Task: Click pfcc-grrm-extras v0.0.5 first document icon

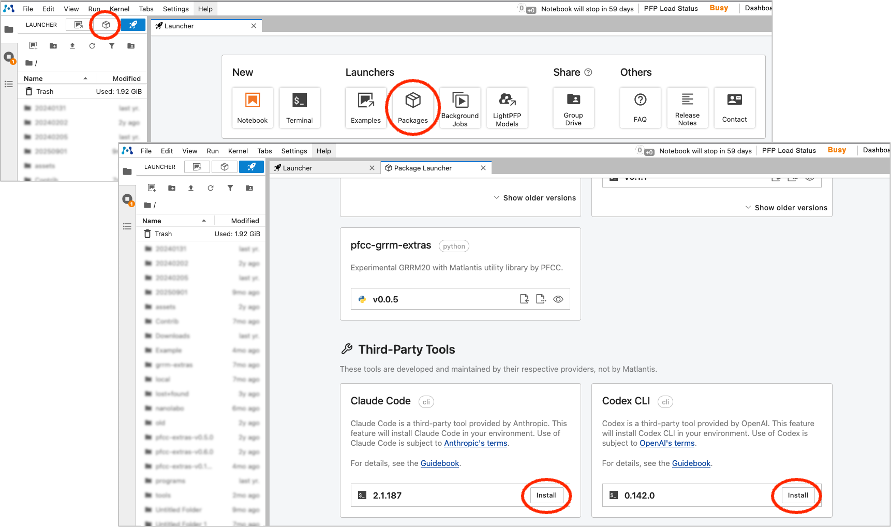Action: [524, 299]
